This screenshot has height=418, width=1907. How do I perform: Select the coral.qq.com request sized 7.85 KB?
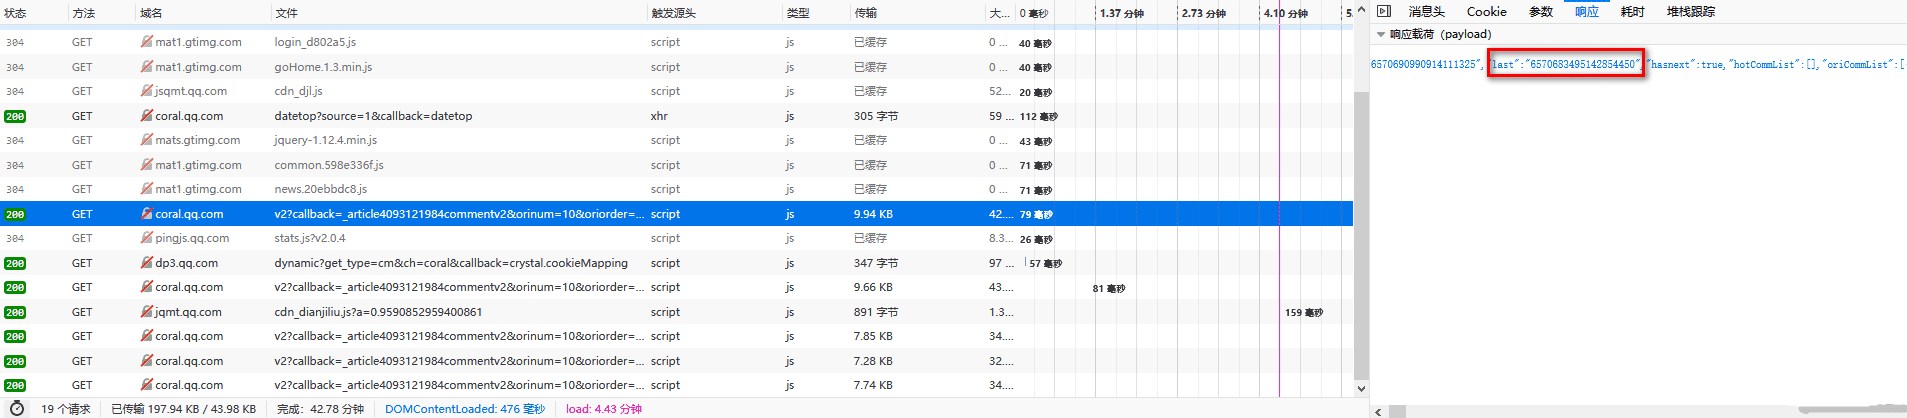[676, 336]
